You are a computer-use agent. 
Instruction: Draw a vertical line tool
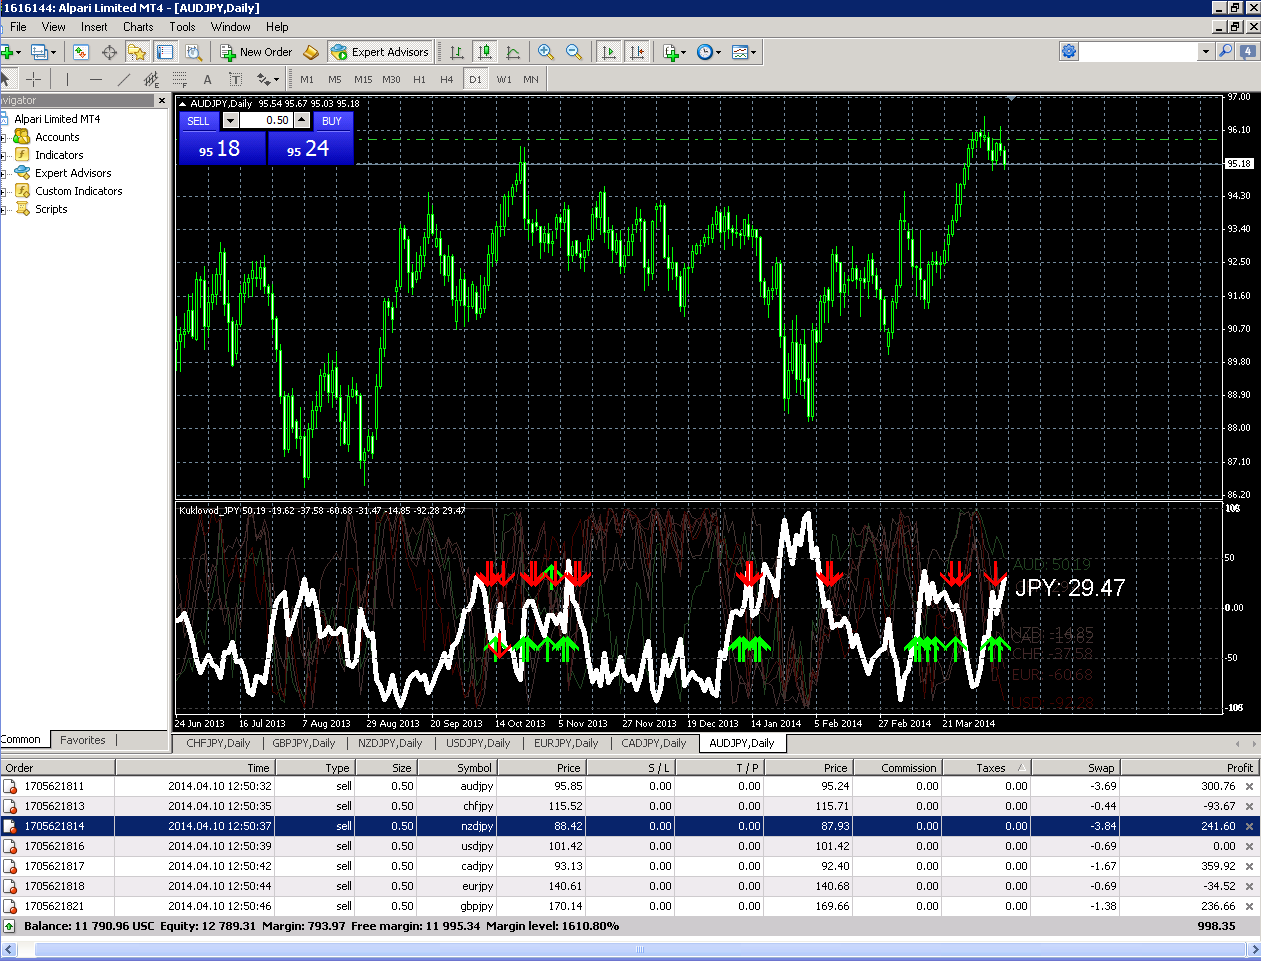pyautogui.click(x=67, y=79)
